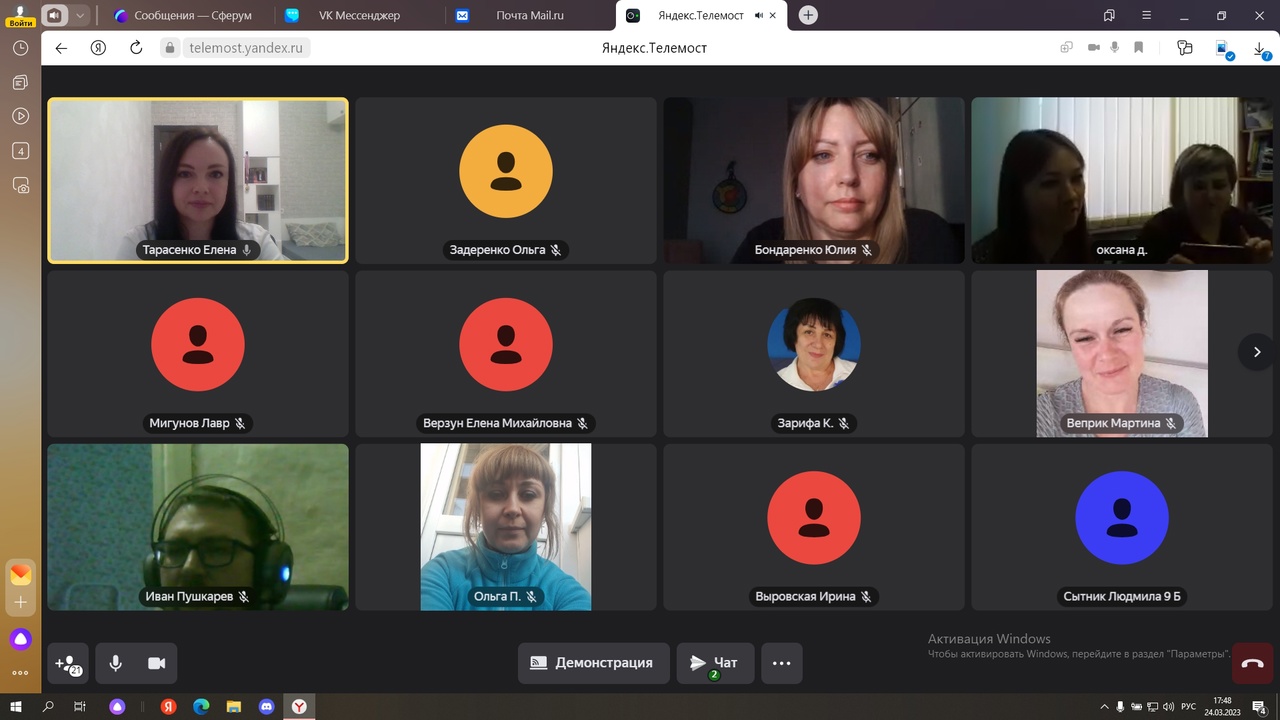This screenshot has height=720, width=1280.
Task: Open the Windows Start menu
Action: (16, 706)
